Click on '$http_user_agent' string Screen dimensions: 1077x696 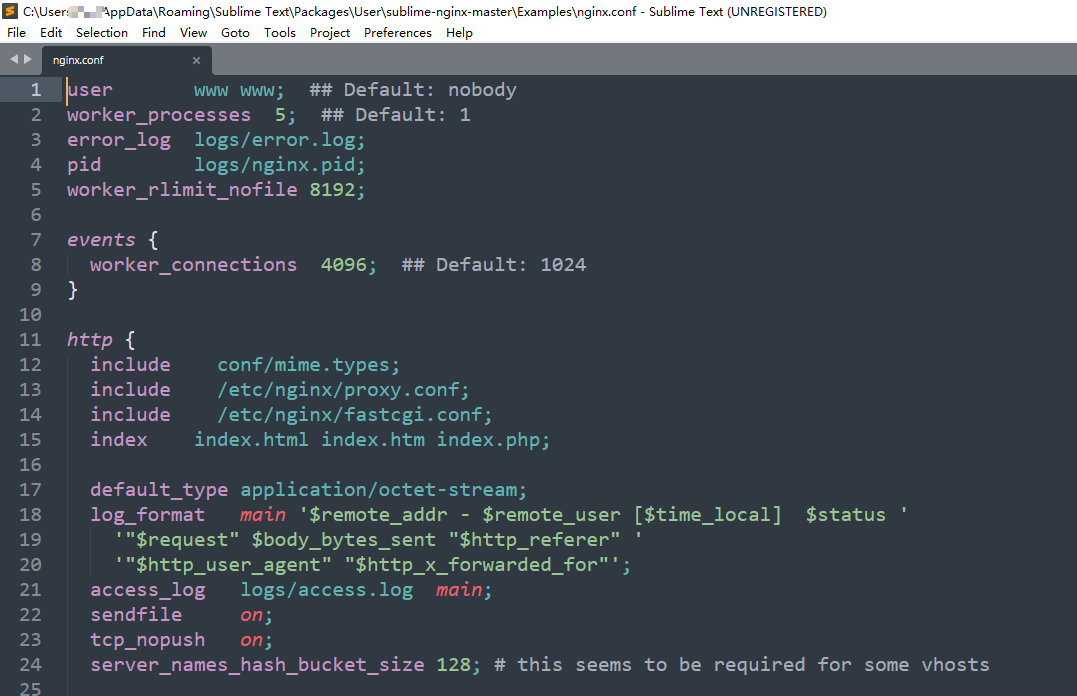click(228, 565)
